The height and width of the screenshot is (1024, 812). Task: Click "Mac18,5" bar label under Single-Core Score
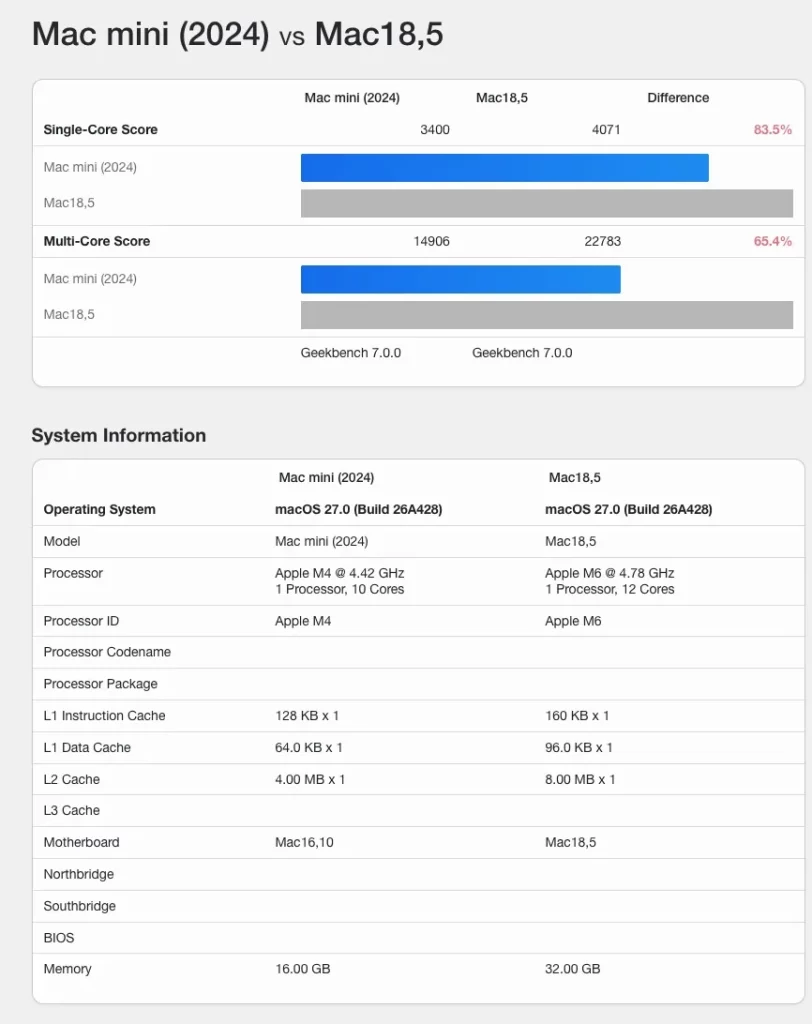coord(69,203)
